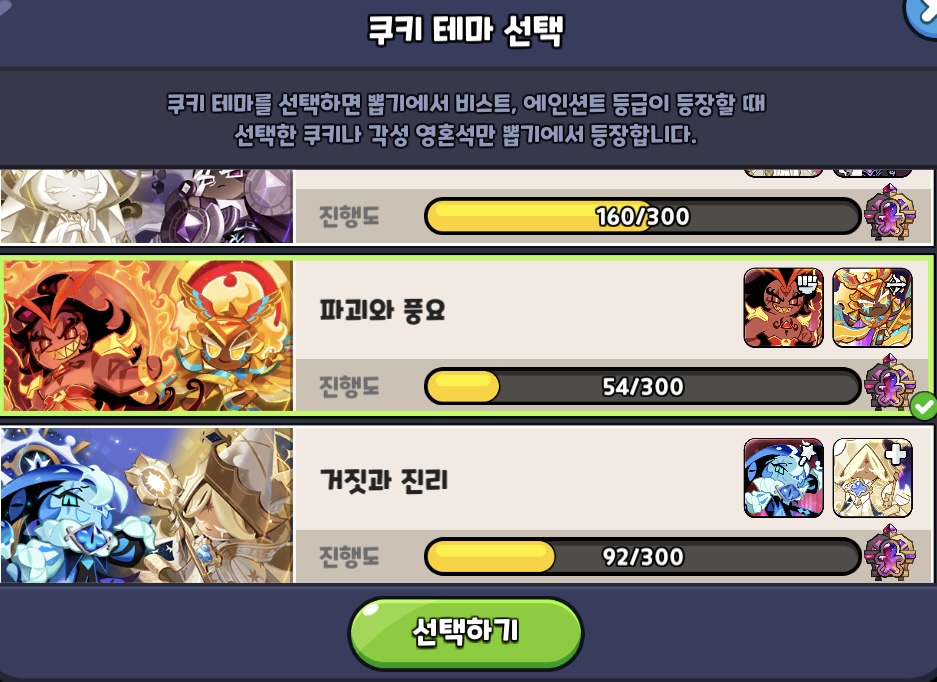This screenshot has width=937, height=682.
Task: Close the 쿠키 테마 선택 dialog
Action: pos(923,15)
